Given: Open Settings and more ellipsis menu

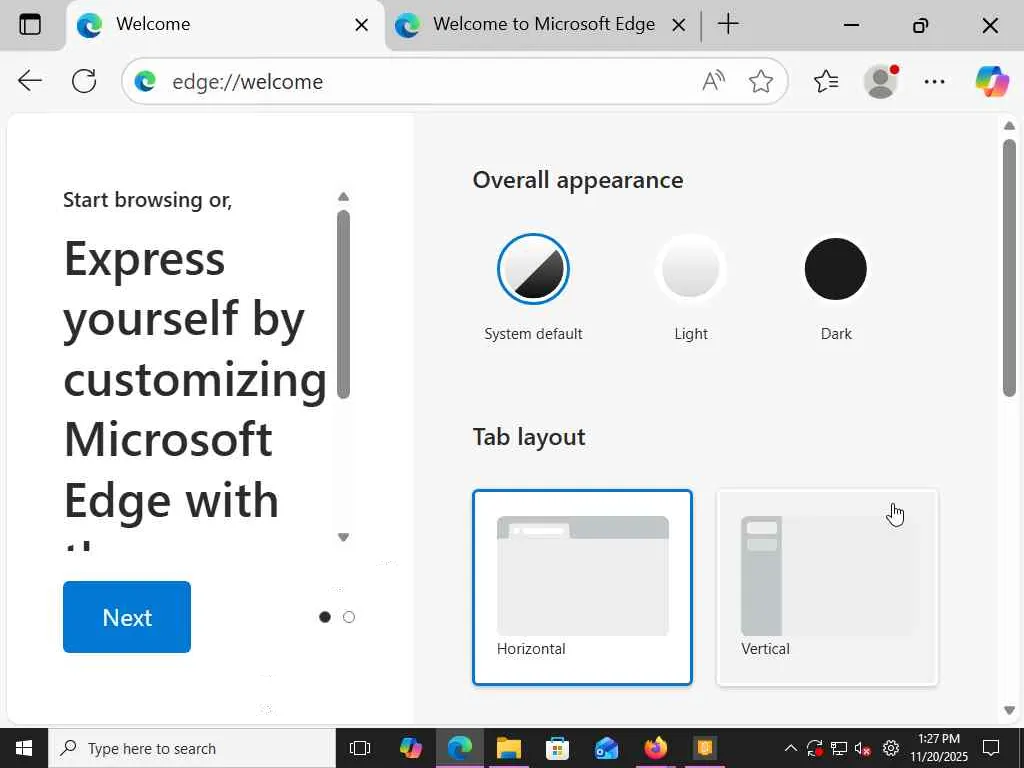Looking at the screenshot, I should click(935, 82).
